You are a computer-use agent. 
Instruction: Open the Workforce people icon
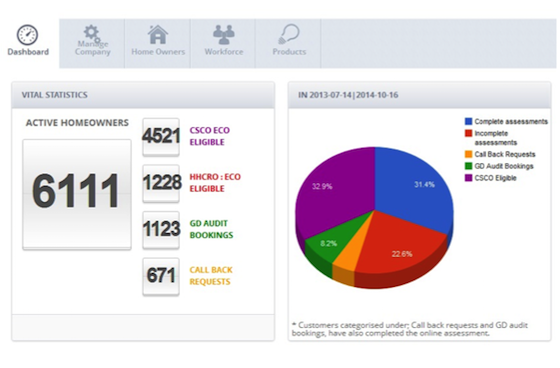[224, 35]
